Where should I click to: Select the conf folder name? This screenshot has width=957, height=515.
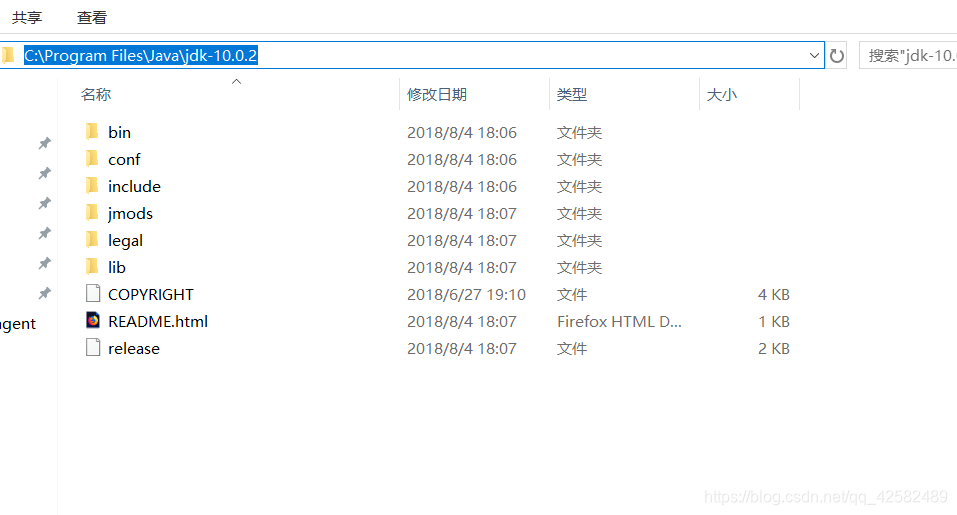pos(125,159)
